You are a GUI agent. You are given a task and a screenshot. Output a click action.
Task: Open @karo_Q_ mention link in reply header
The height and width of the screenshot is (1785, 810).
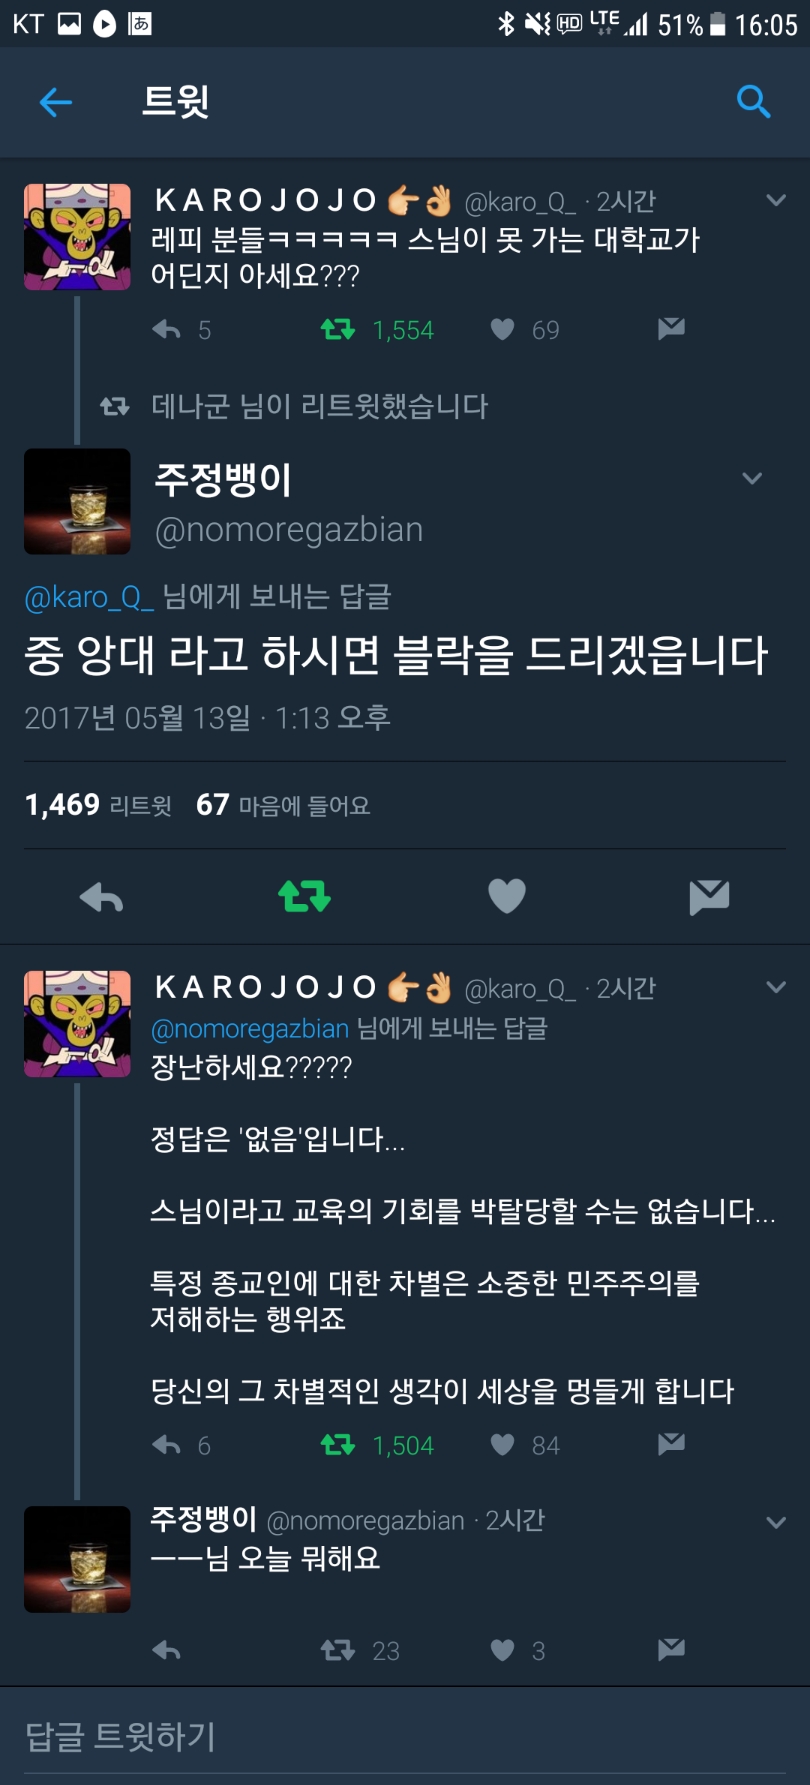click(x=89, y=597)
